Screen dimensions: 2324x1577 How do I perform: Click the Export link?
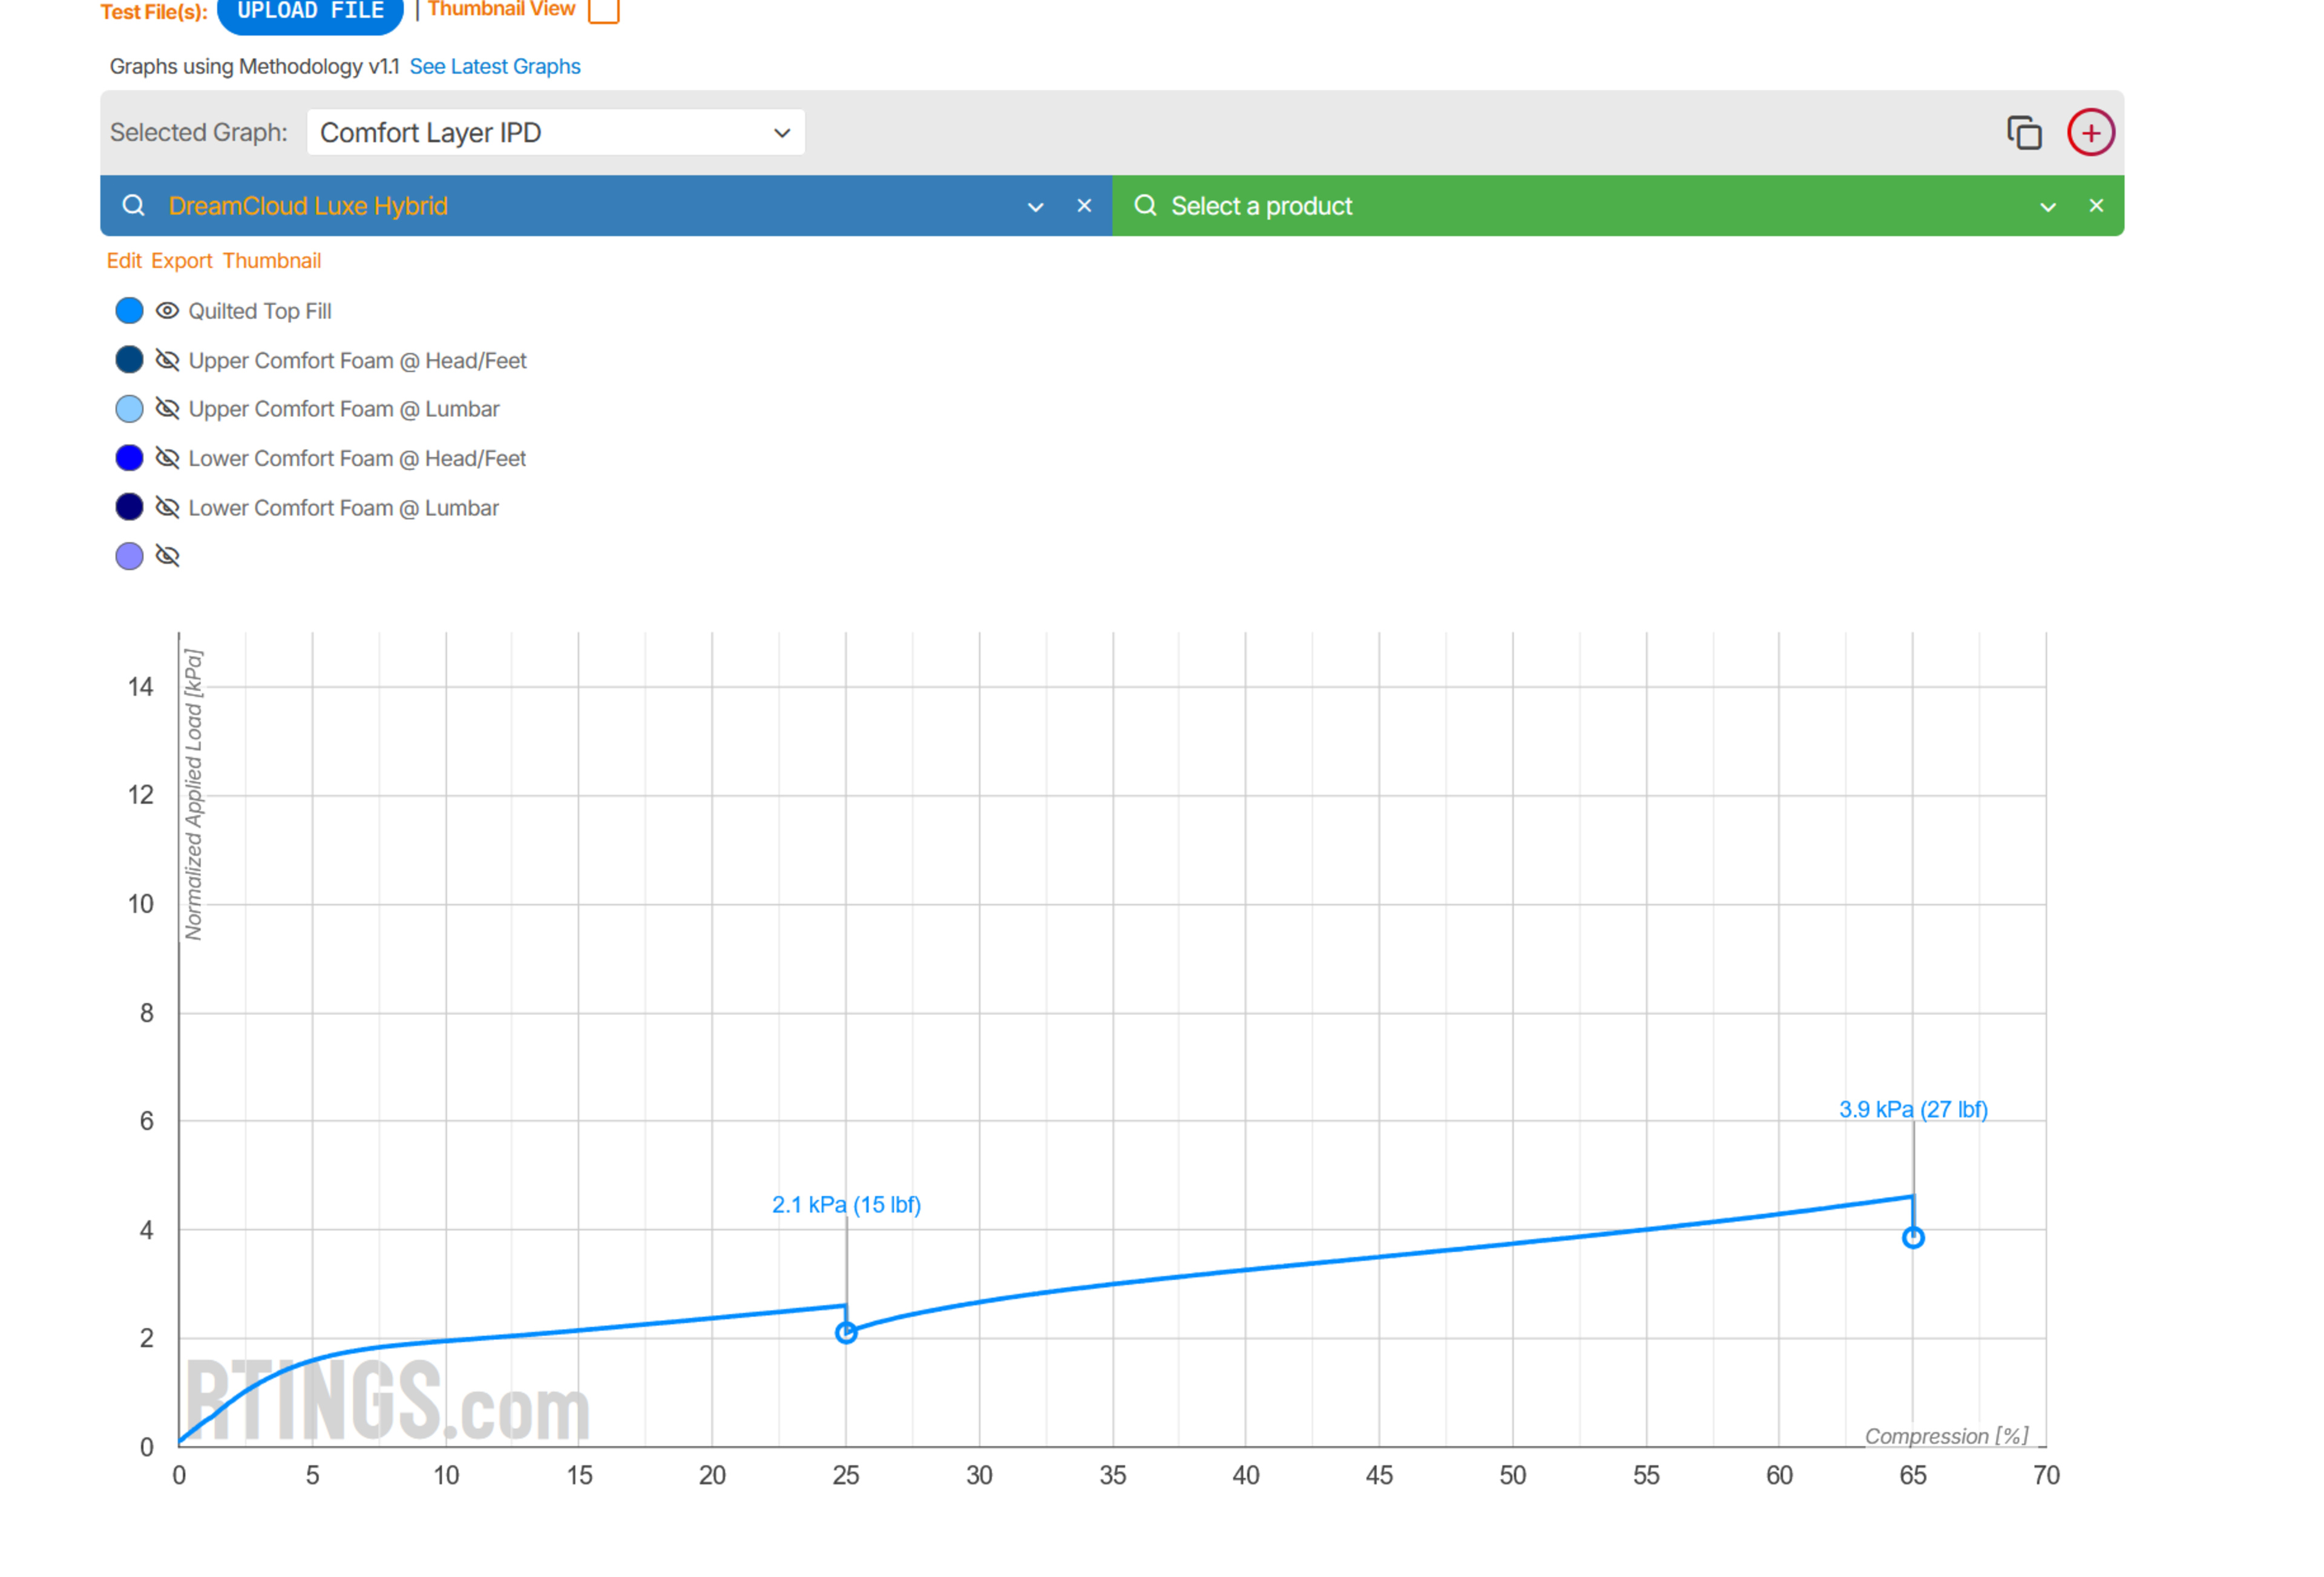tap(181, 261)
